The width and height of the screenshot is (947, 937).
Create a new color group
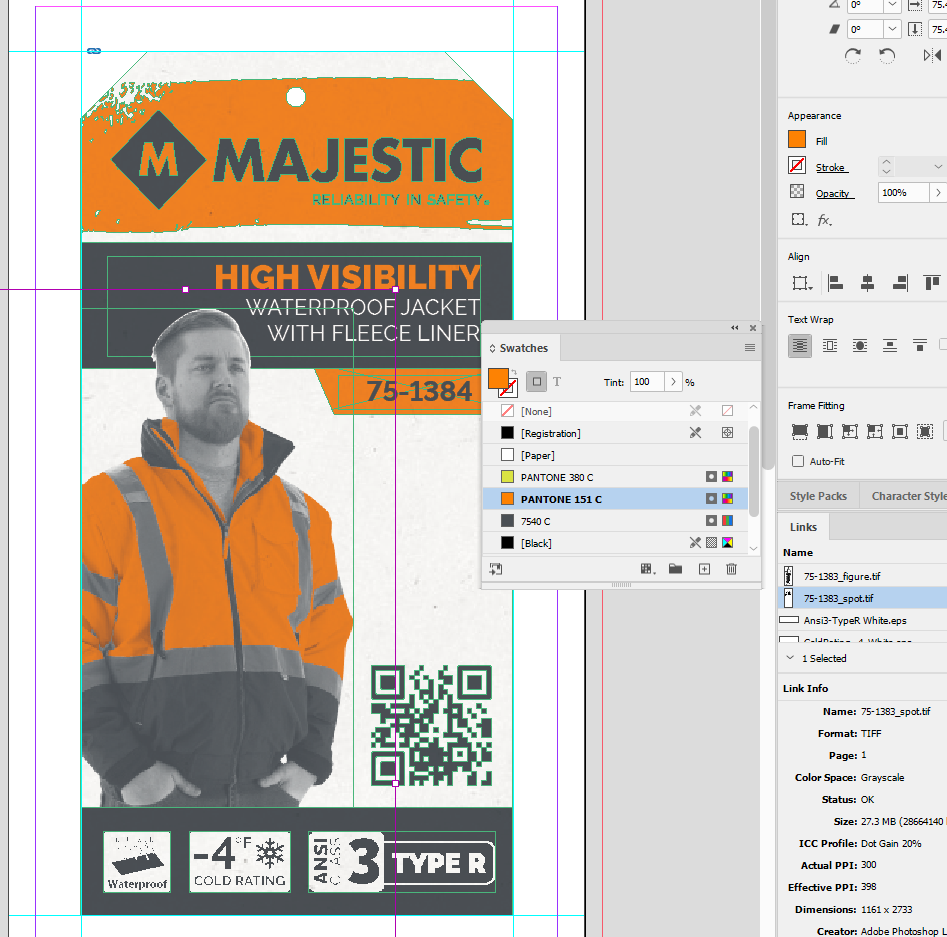675,569
